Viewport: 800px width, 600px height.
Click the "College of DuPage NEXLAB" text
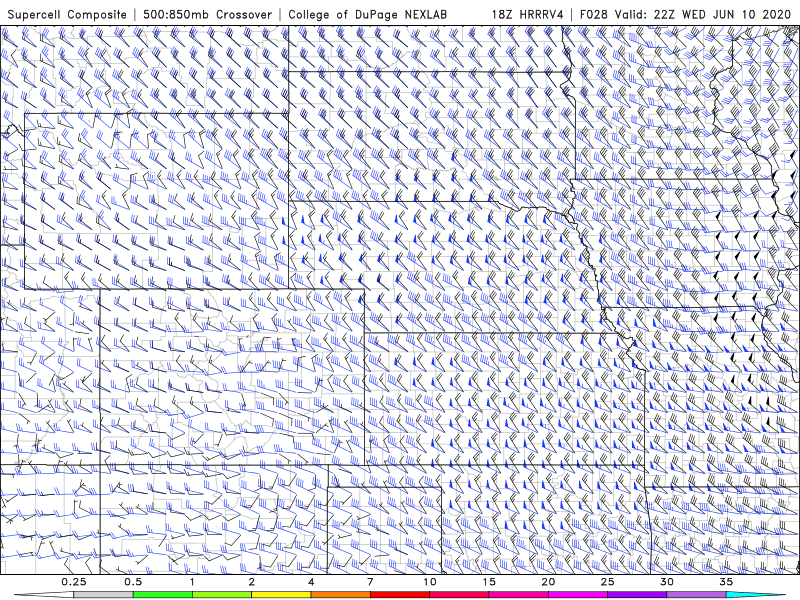click(x=367, y=14)
